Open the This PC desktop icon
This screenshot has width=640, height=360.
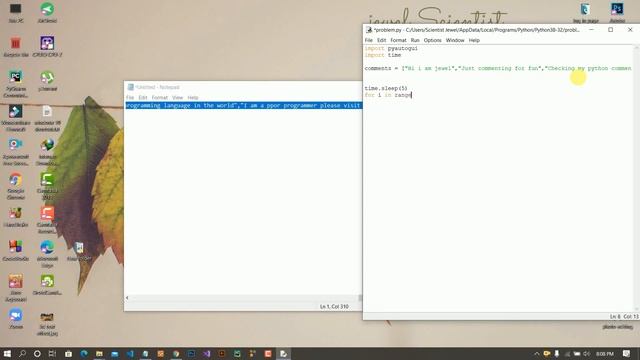tap(16, 13)
